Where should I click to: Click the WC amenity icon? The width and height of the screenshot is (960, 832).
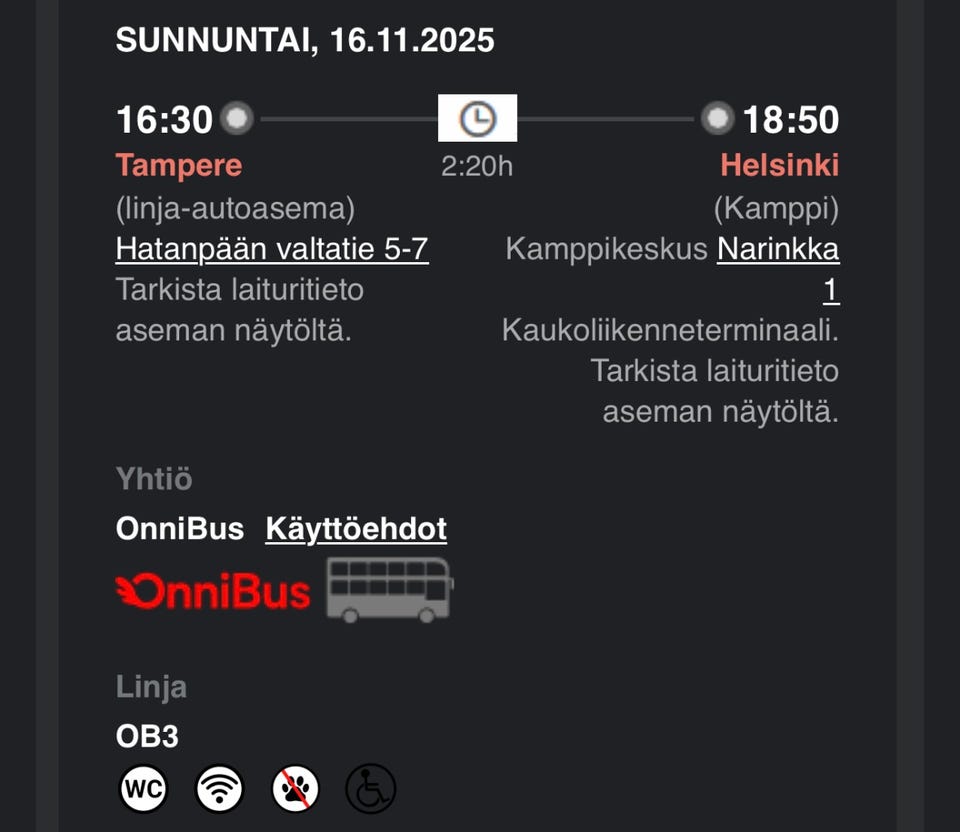(x=143, y=788)
